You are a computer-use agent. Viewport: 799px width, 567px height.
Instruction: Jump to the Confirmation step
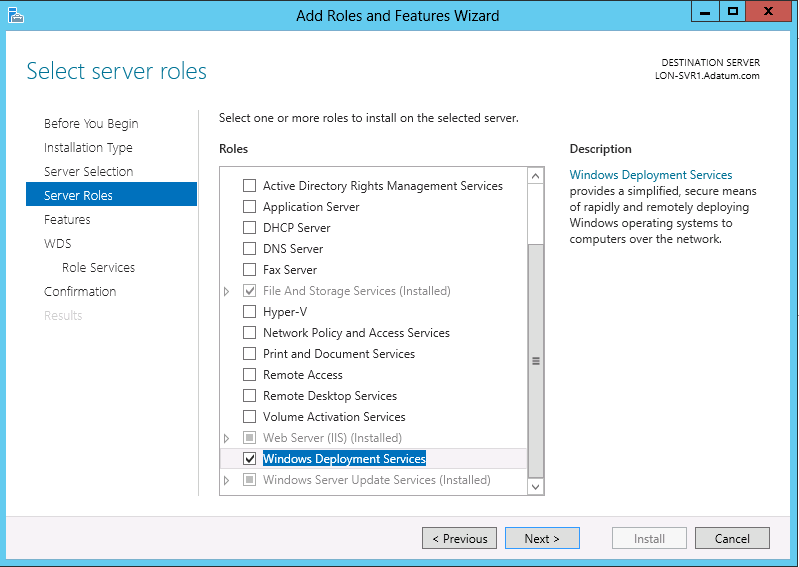80,292
